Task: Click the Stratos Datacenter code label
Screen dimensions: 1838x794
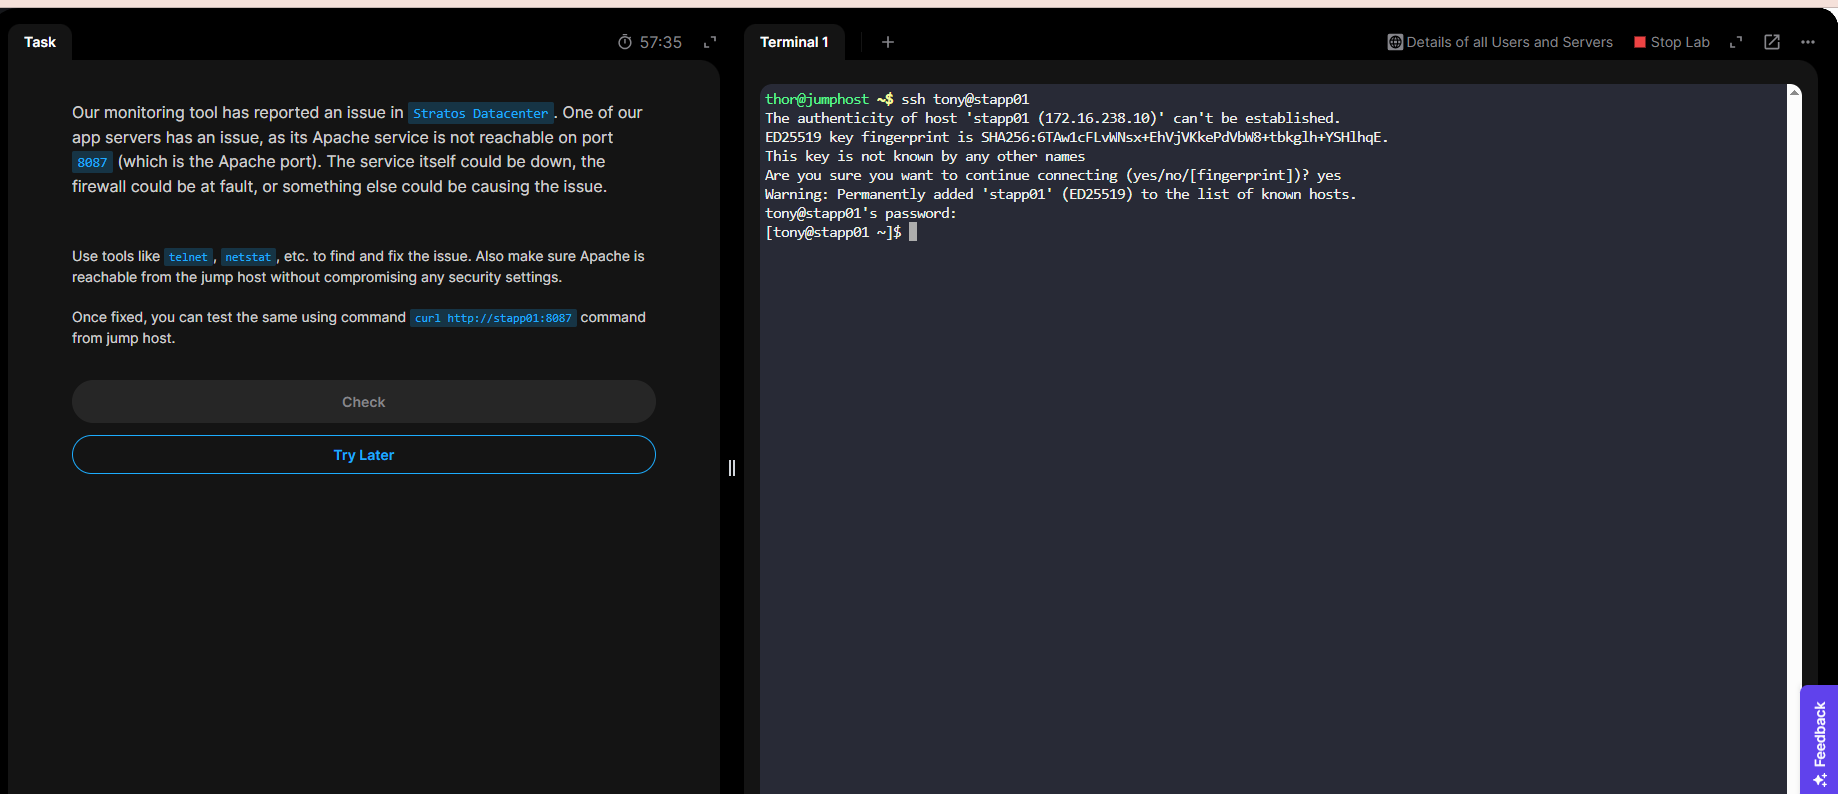Action: (481, 114)
